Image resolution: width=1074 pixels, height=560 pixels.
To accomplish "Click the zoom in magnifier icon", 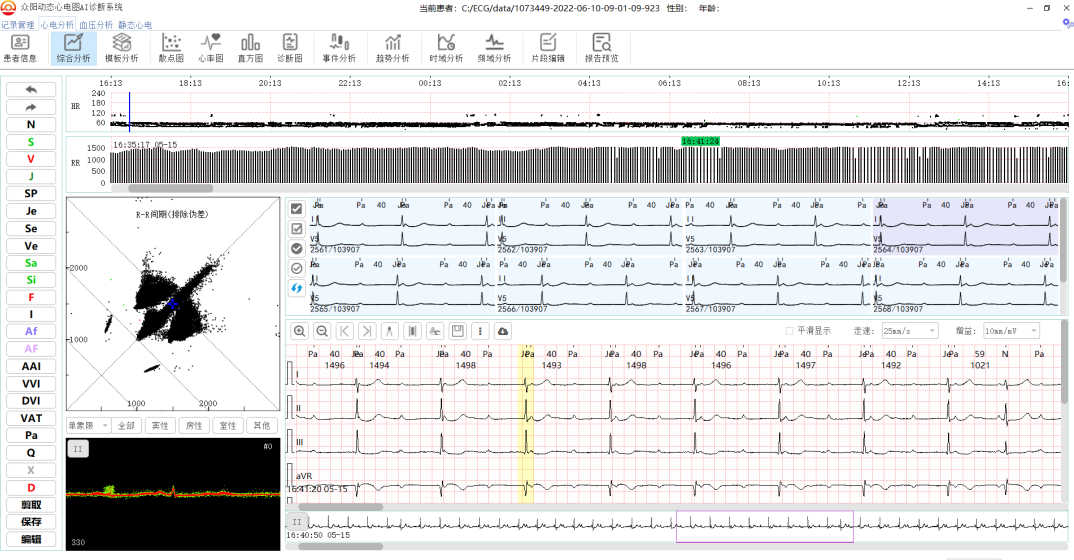I will pos(299,331).
